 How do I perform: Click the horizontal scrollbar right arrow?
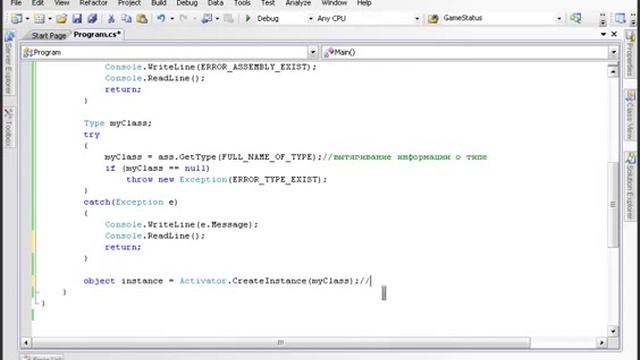tap(602, 342)
